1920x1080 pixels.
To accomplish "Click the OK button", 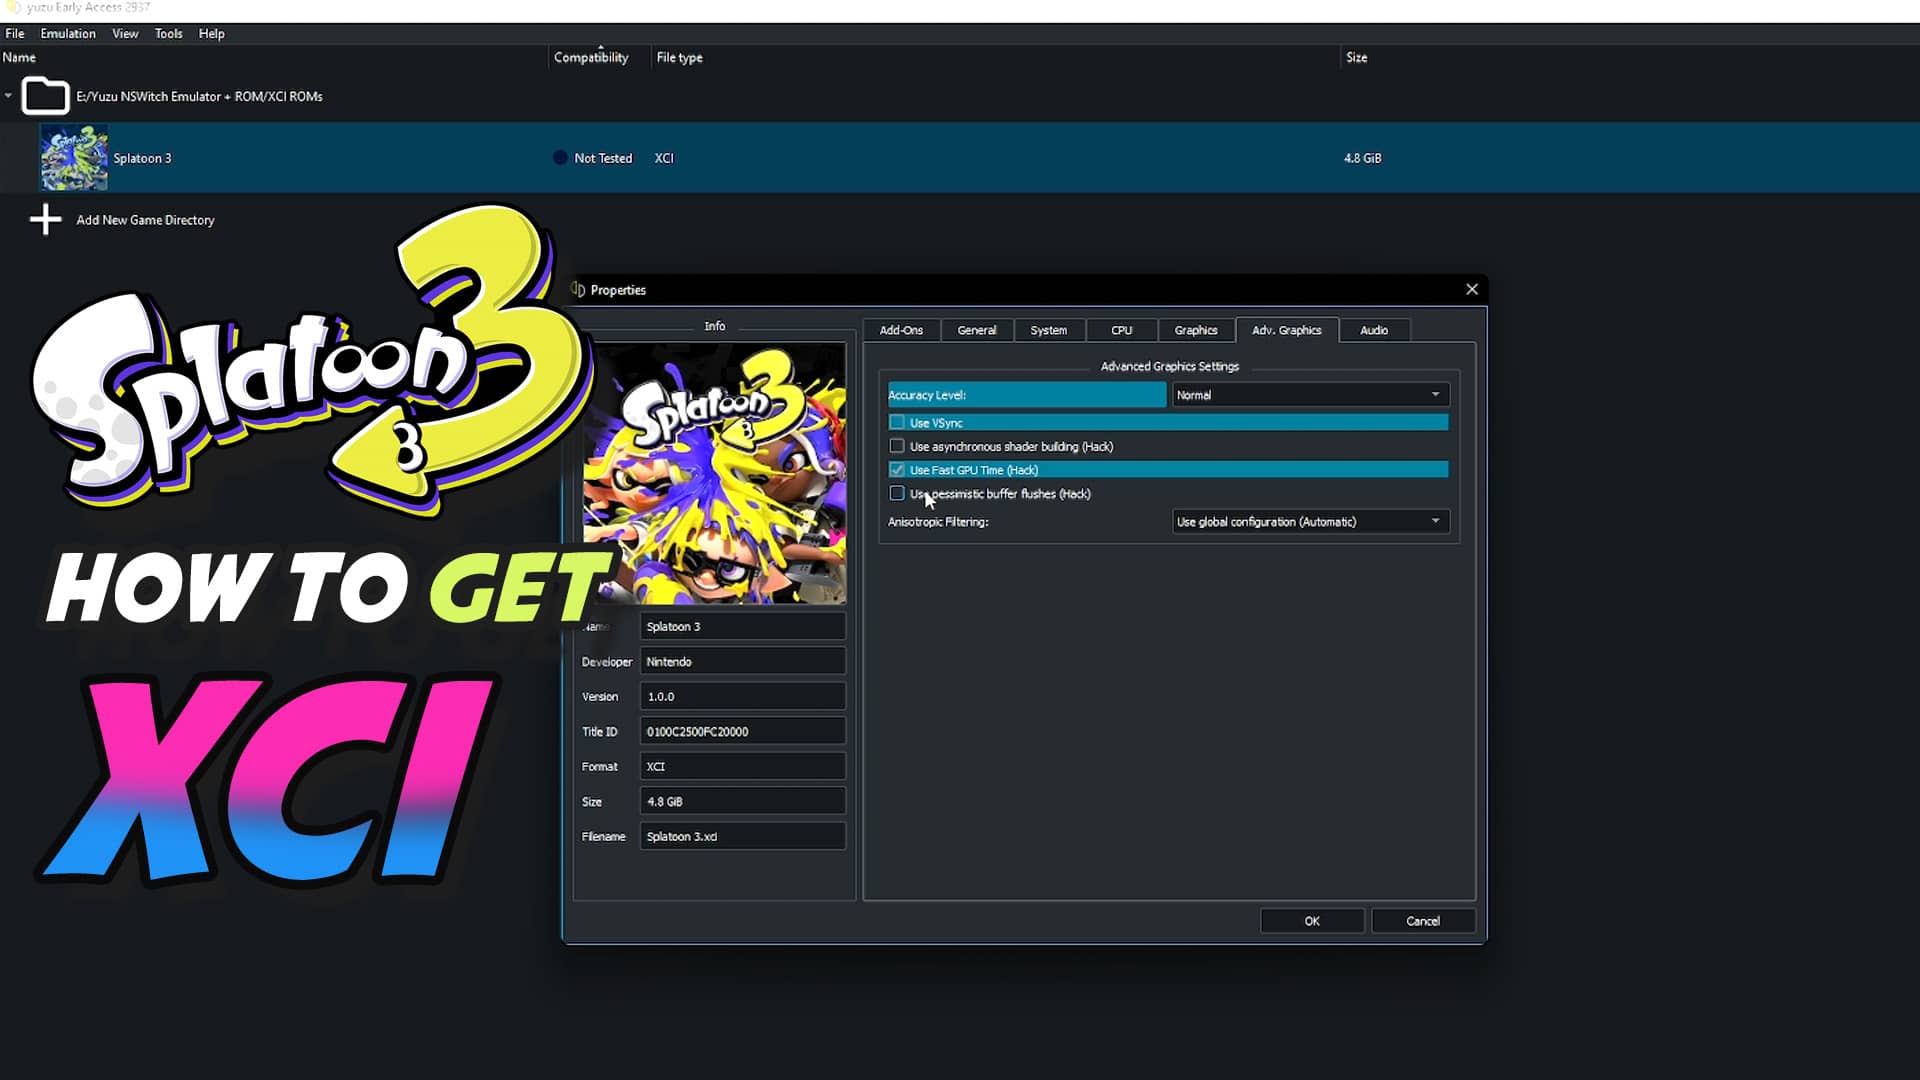I will click(x=1311, y=920).
